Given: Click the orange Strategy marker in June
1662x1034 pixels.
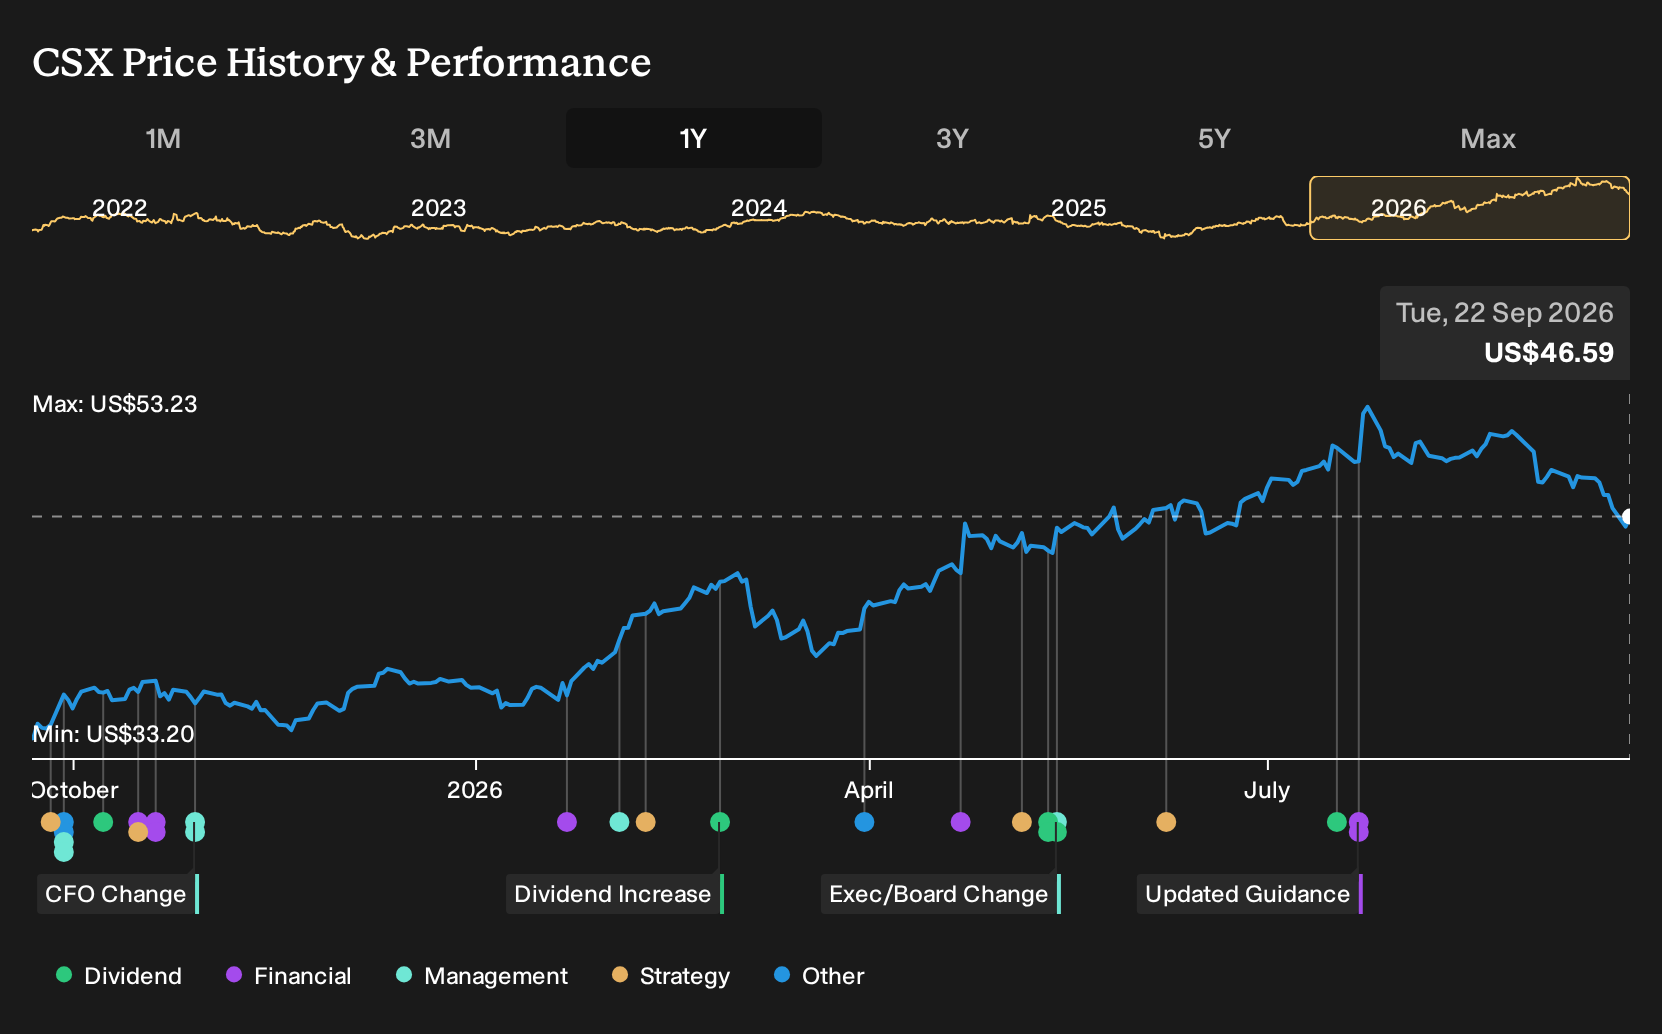Looking at the screenshot, I should pos(1166,822).
